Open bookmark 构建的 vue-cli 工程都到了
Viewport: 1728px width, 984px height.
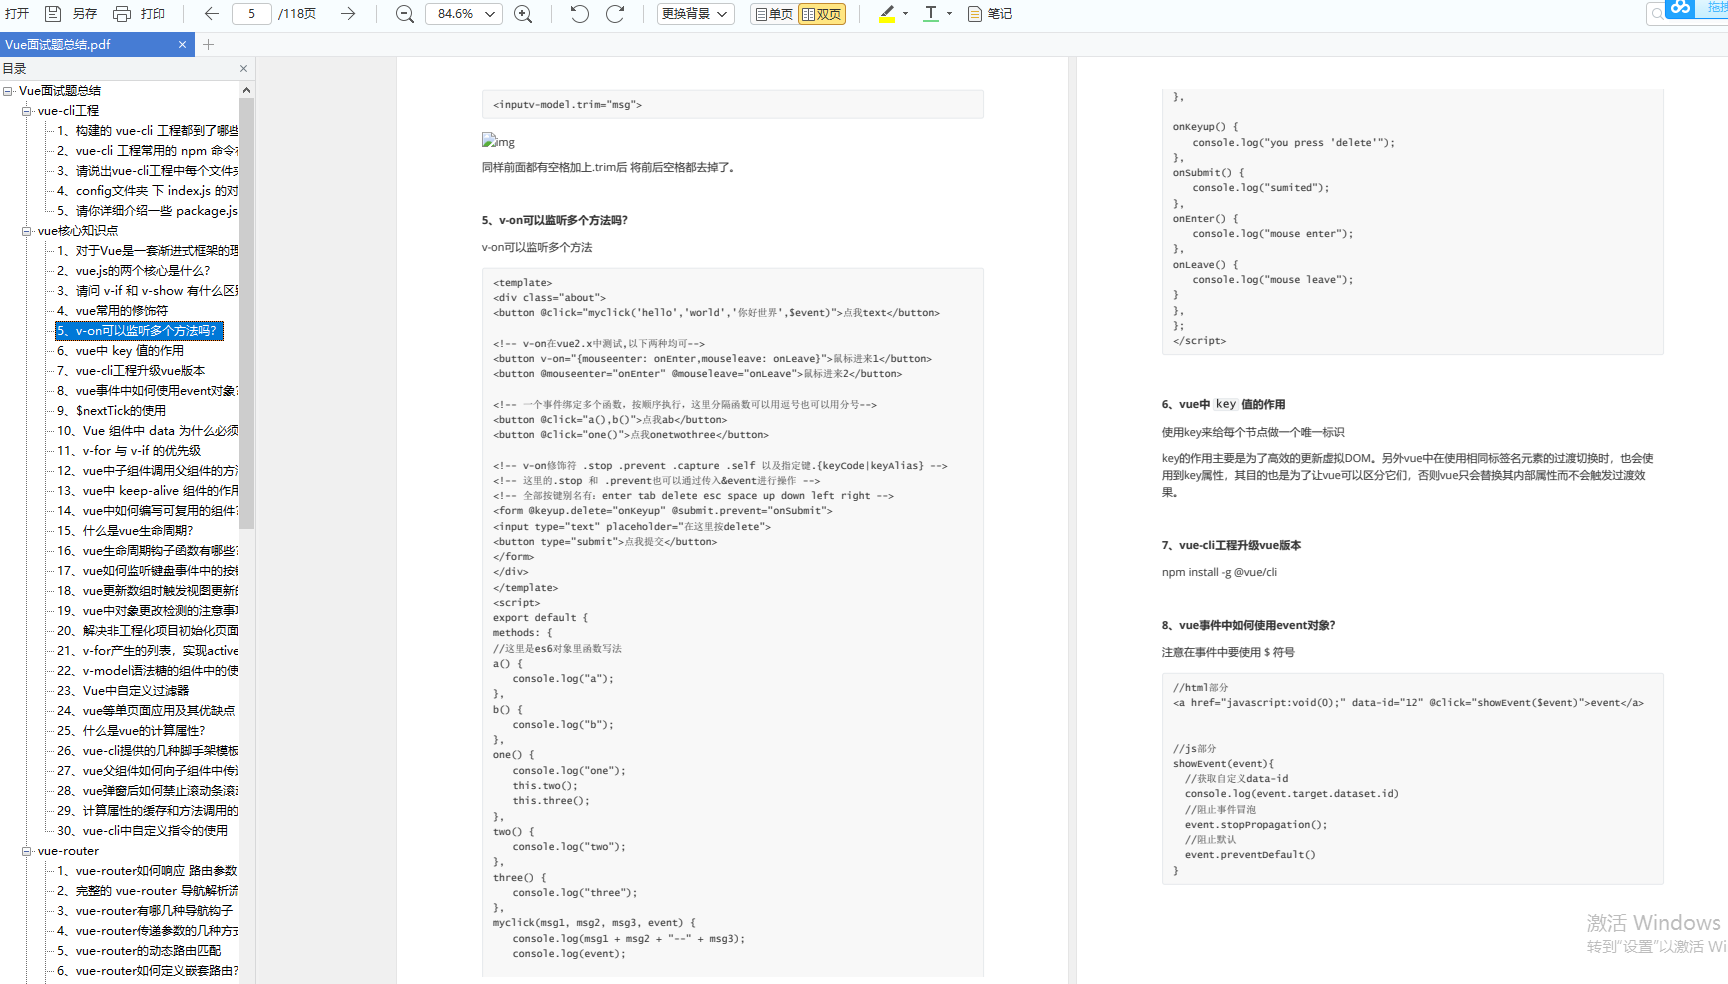point(147,131)
